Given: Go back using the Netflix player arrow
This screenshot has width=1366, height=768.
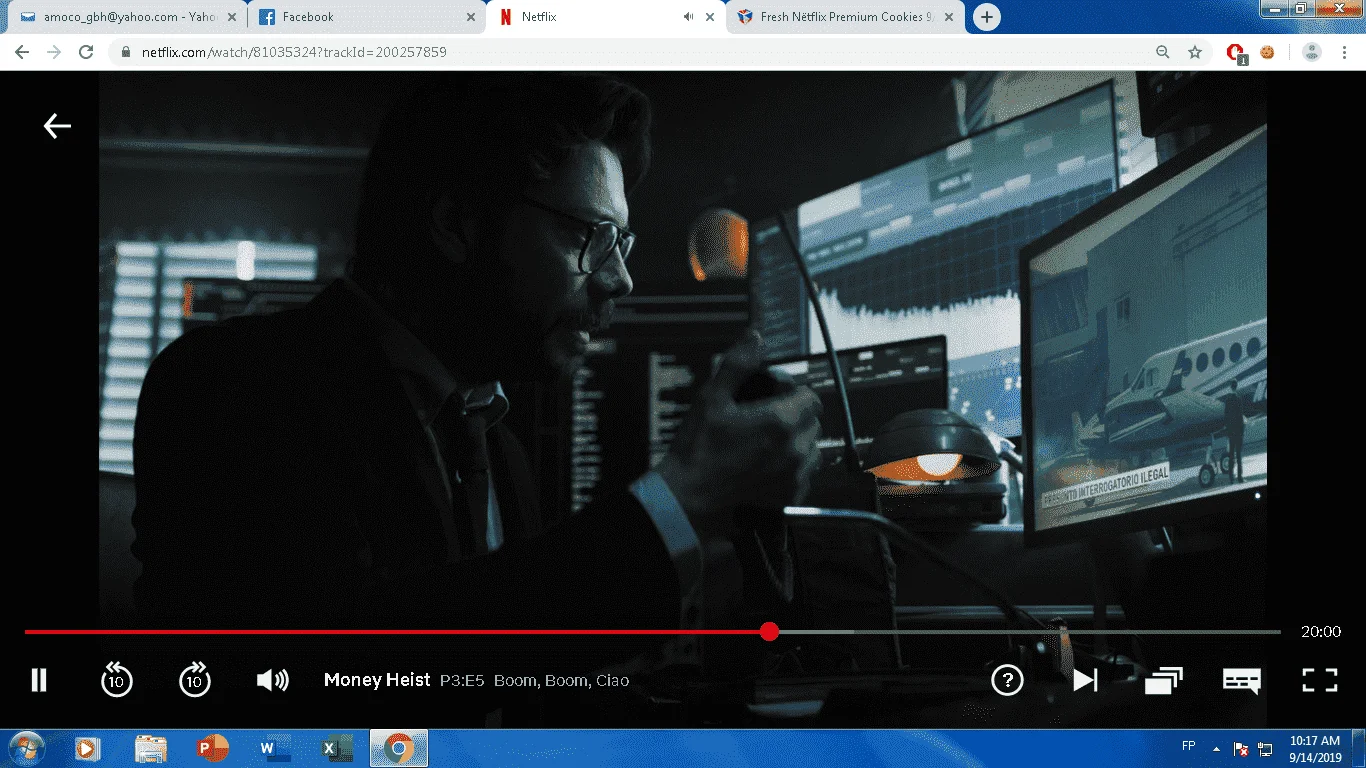Looking at the screenshot, I should click(x=57, y=125).
